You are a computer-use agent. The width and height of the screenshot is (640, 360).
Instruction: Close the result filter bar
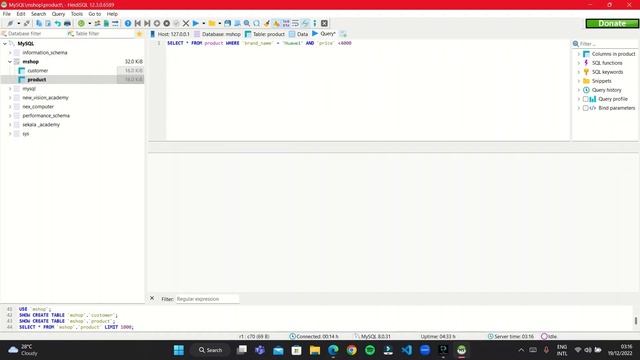click(152, 298)
